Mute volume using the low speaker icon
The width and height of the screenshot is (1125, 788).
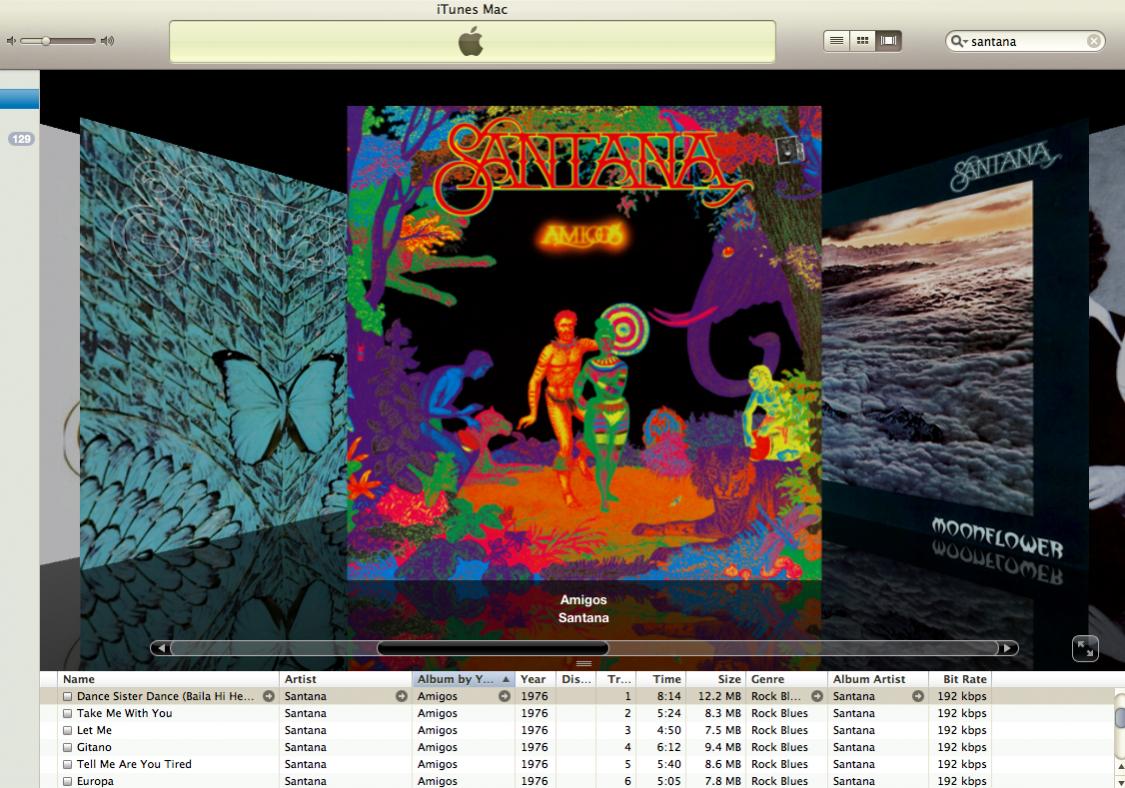coord(11,41)
